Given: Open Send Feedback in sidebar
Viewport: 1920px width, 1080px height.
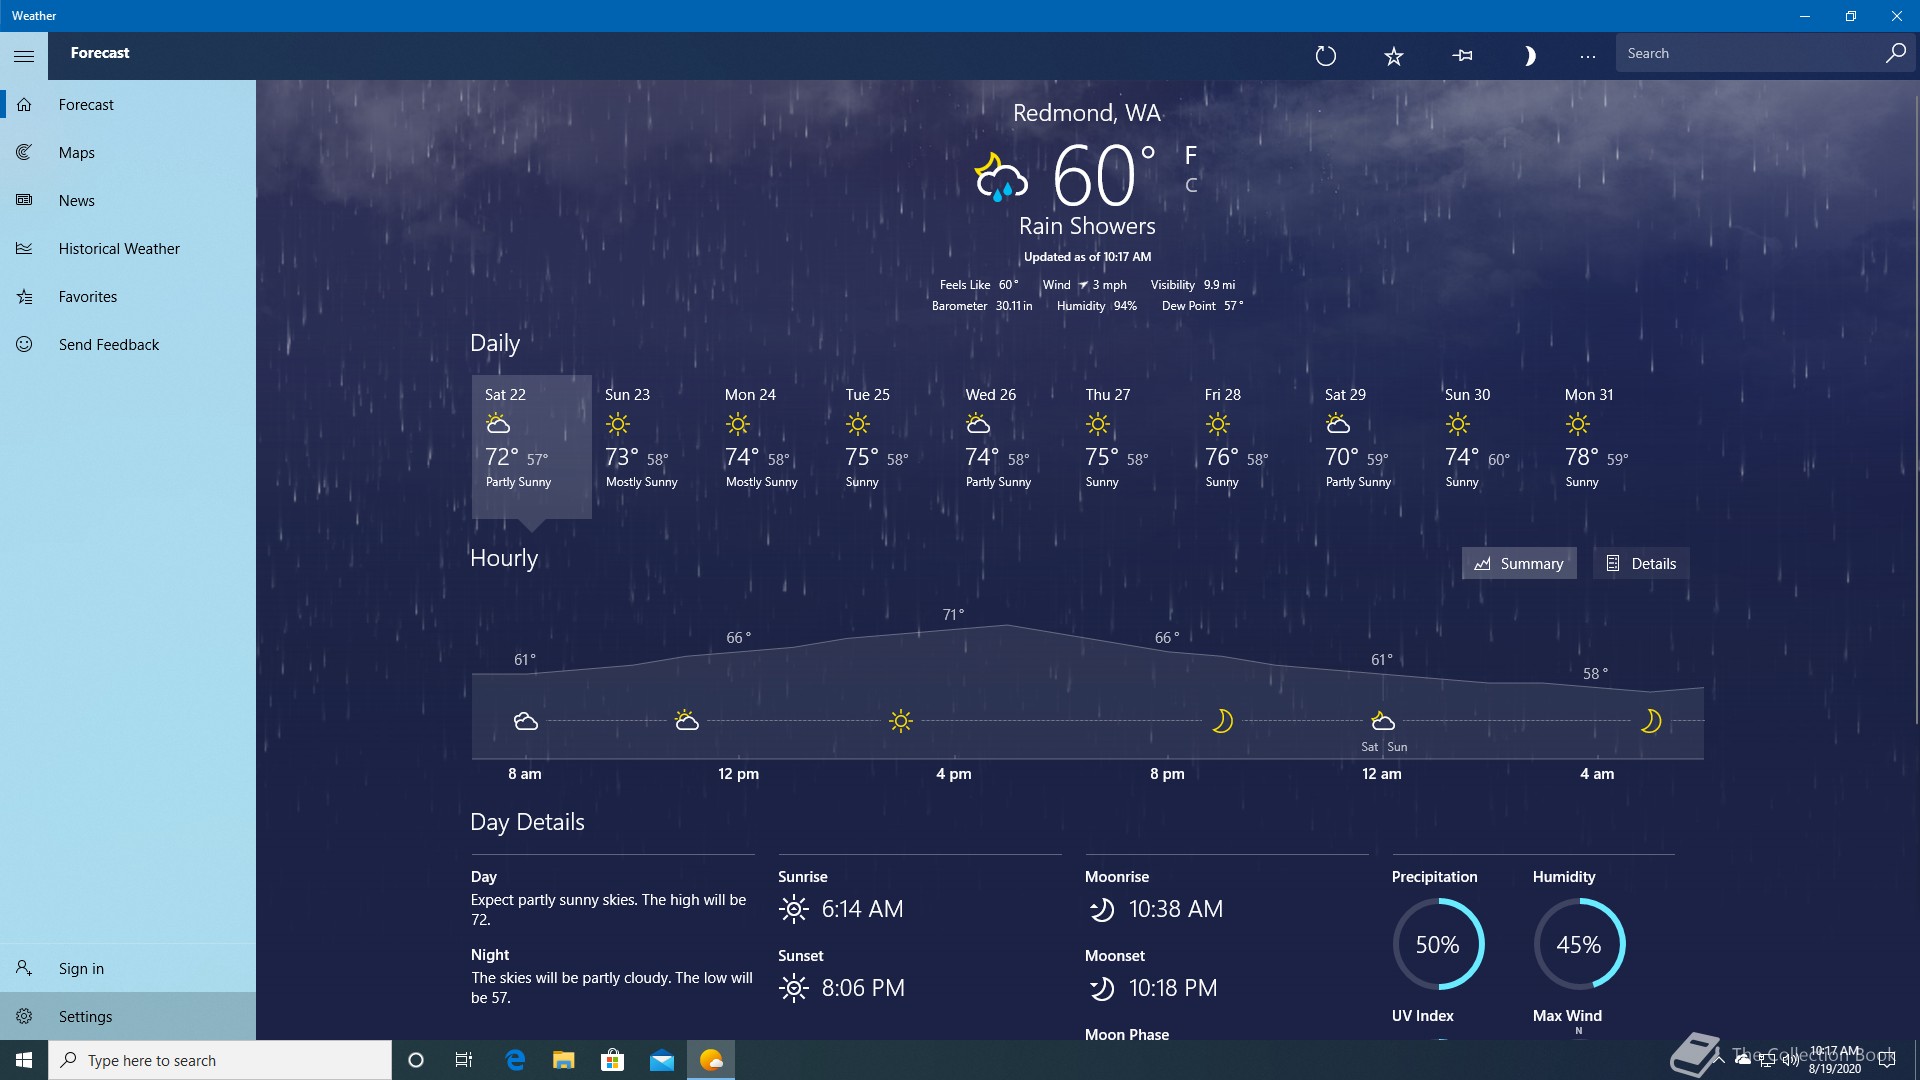Looking at the screenshot, I should 128,344.
